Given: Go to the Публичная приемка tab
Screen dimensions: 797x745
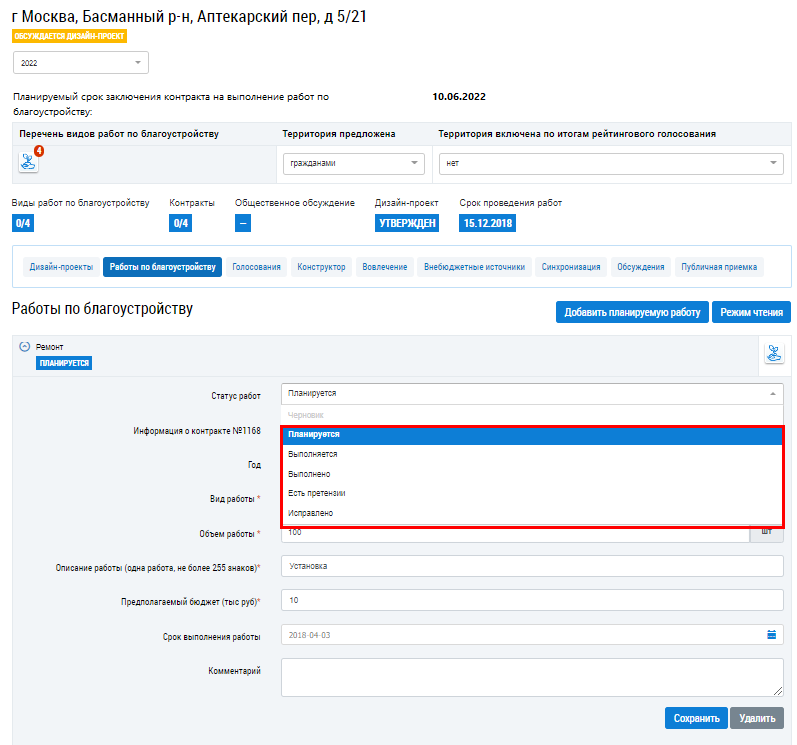Looking at the screenshot, I should point(718,267).
